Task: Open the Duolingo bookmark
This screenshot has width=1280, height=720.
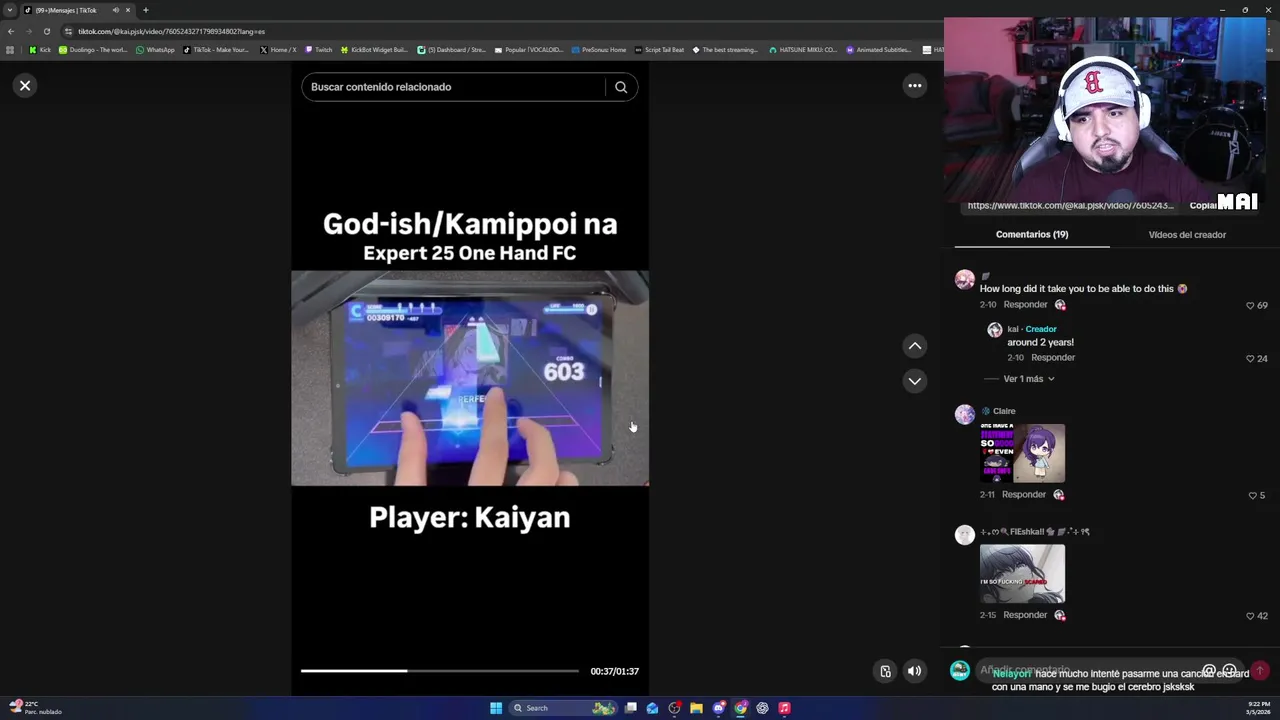Action: point(93,50)
